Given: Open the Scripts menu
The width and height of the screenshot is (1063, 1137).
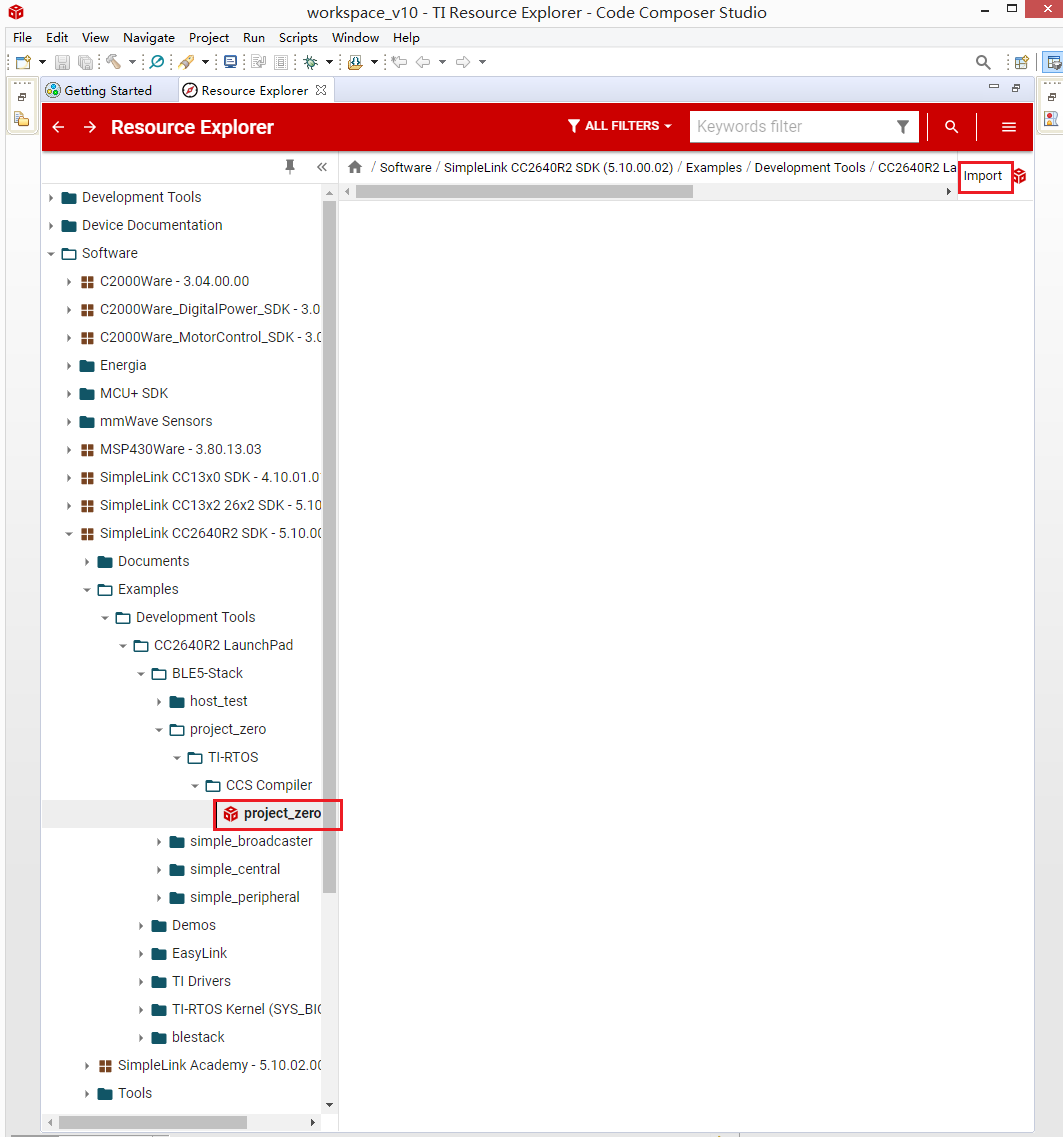Looking at the screenshot, I should point(298,38).
